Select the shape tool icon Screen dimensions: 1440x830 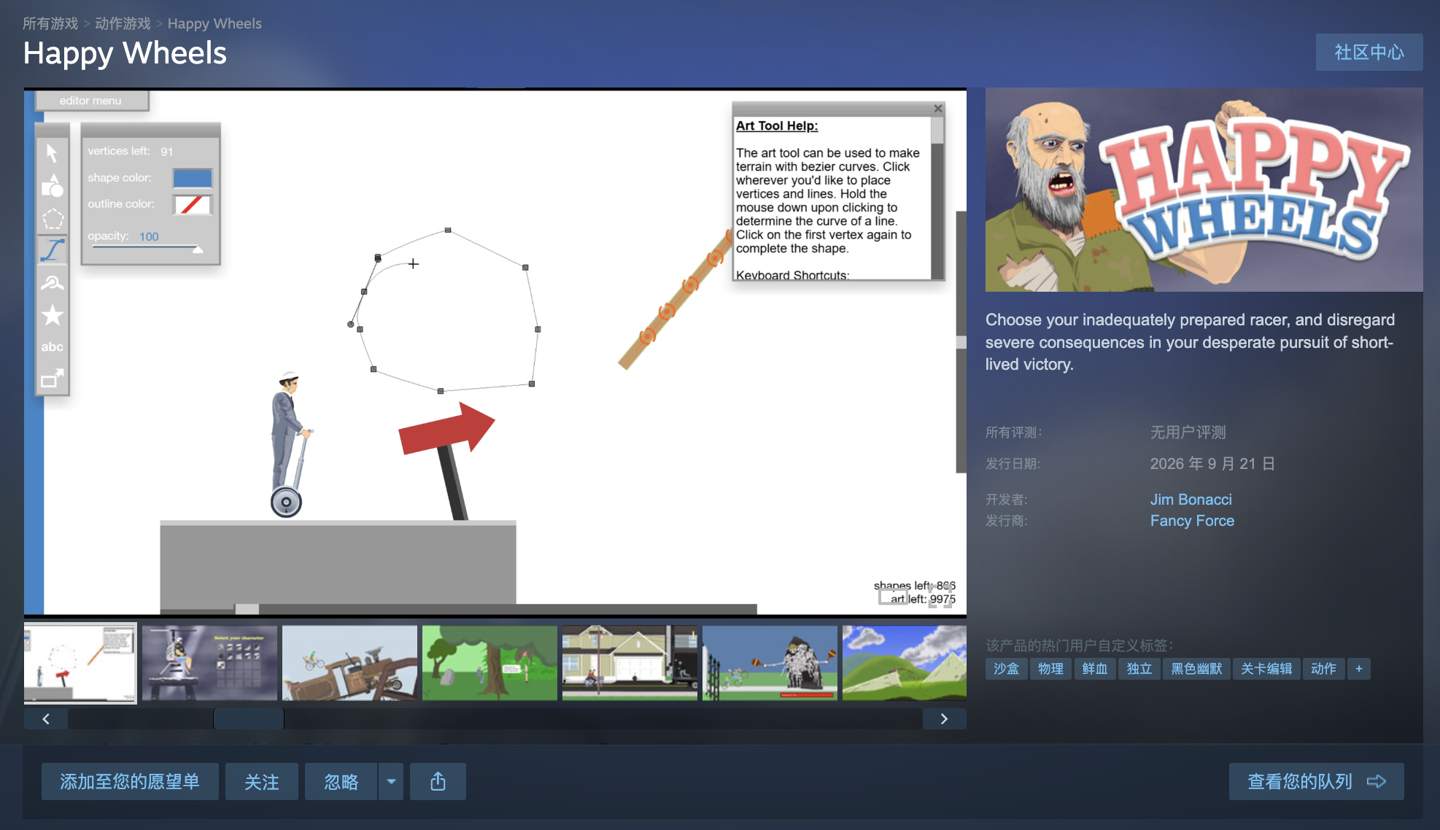coord(52,186)
